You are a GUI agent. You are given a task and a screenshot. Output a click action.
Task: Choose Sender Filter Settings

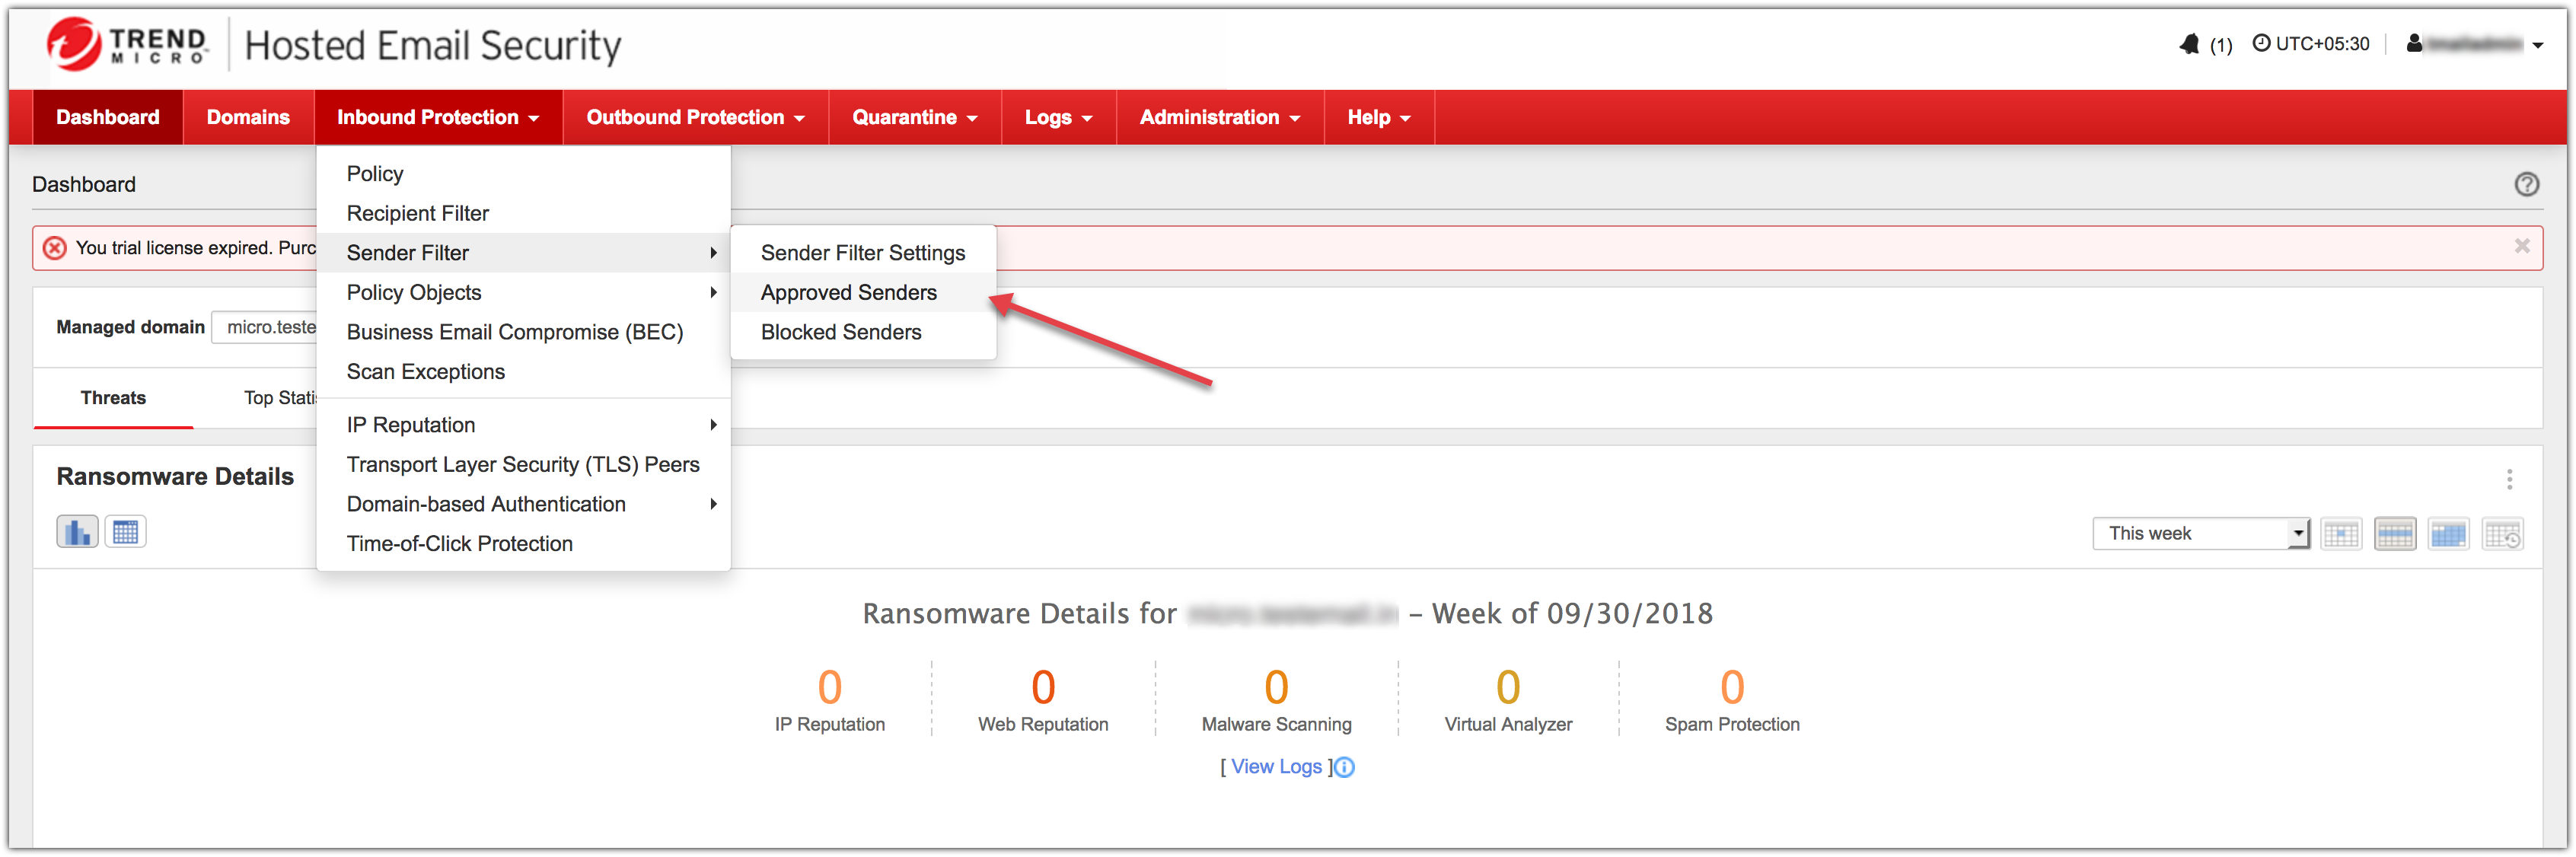863,253
